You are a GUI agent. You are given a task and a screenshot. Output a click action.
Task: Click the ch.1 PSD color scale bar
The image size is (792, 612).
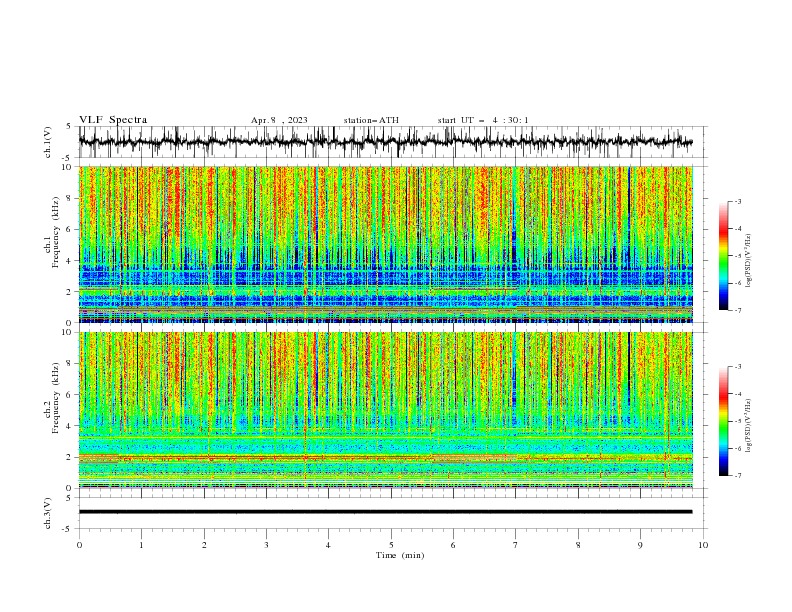(724, 256)
